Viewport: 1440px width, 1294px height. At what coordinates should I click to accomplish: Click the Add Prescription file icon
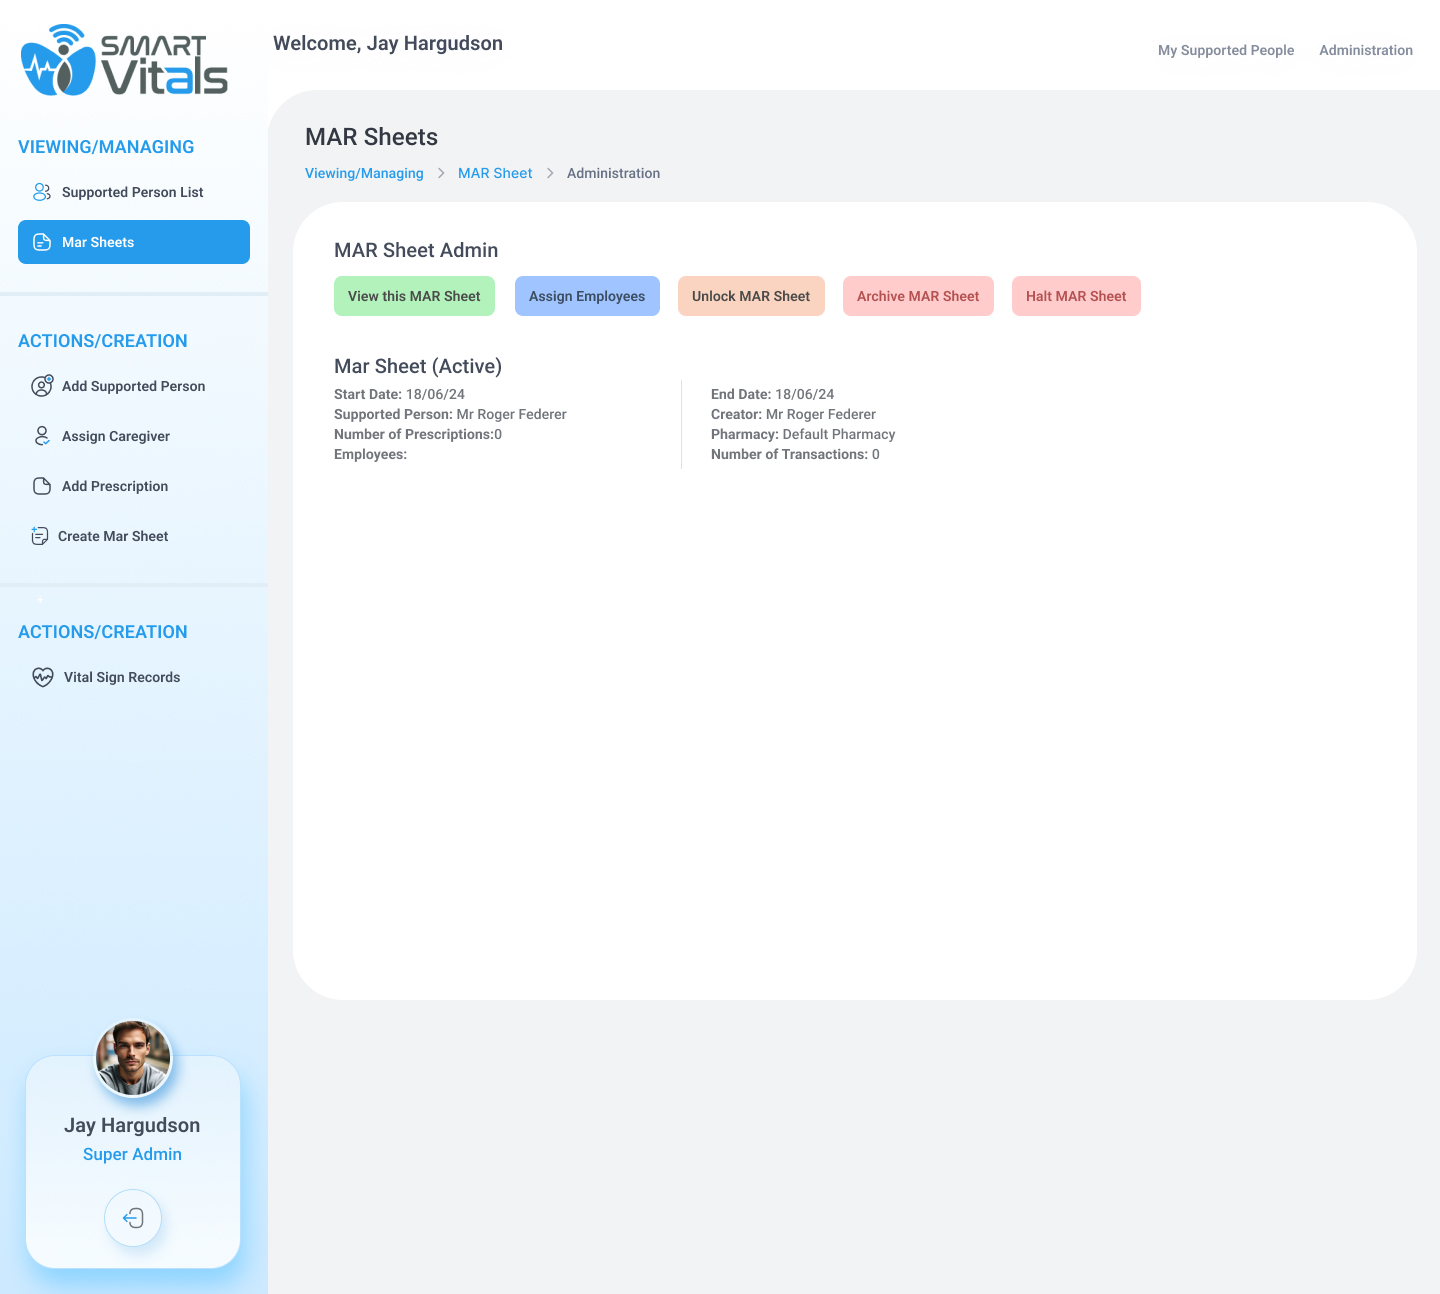[42, 486]
